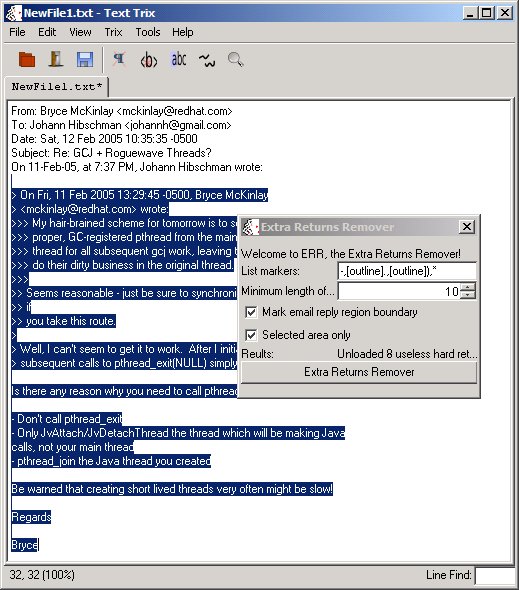Click the 'pthread_join the Java thread you created' line
The width and height of the screenshot is (519, 590).
point(111,461)
